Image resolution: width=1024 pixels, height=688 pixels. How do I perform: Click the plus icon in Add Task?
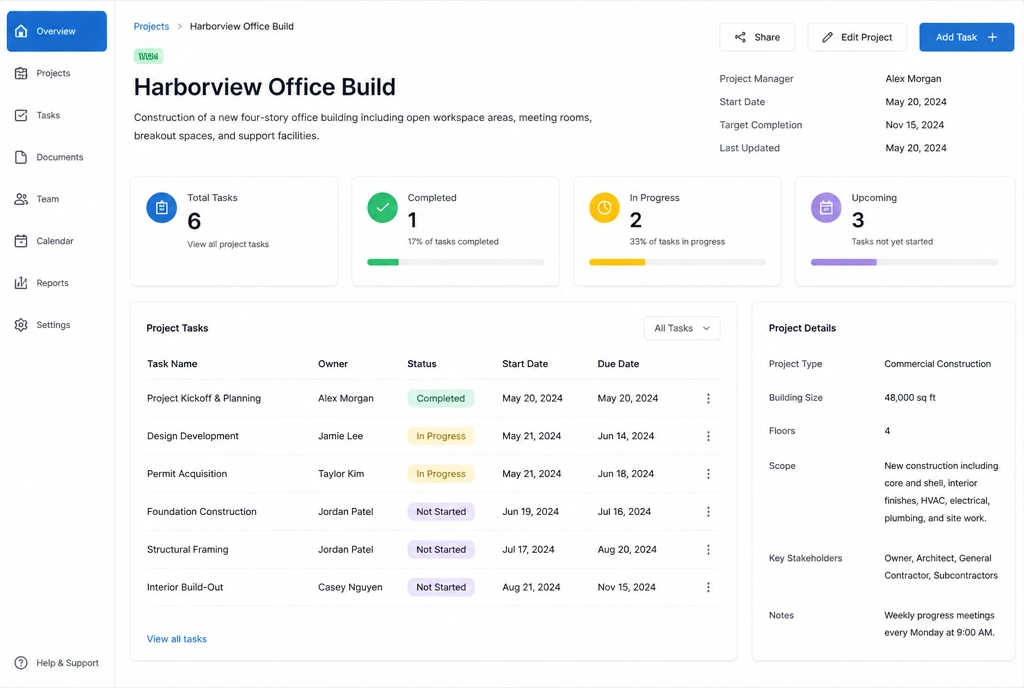click(x=992, y=37)
